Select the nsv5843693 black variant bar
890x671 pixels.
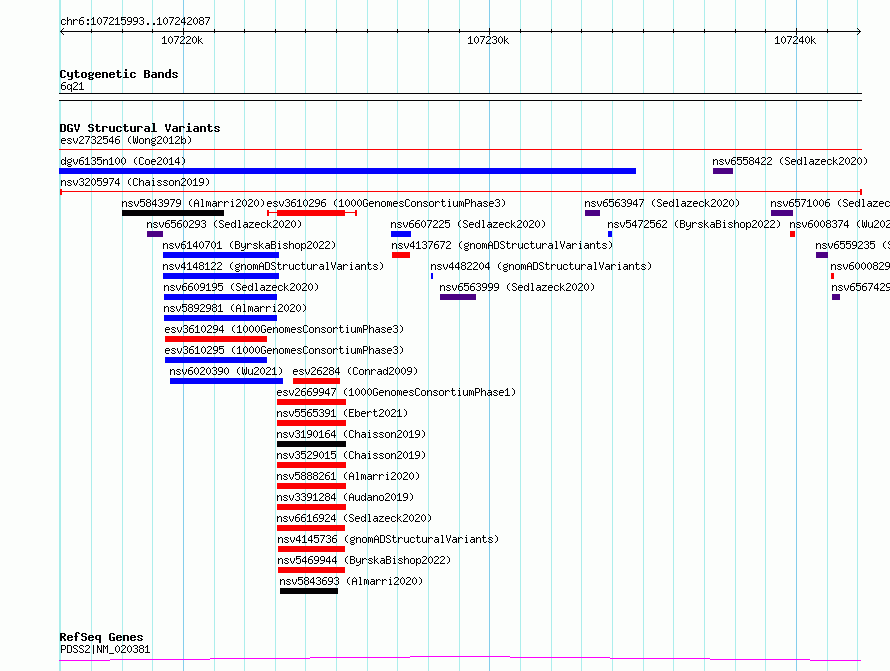click(x=309, y=591)
